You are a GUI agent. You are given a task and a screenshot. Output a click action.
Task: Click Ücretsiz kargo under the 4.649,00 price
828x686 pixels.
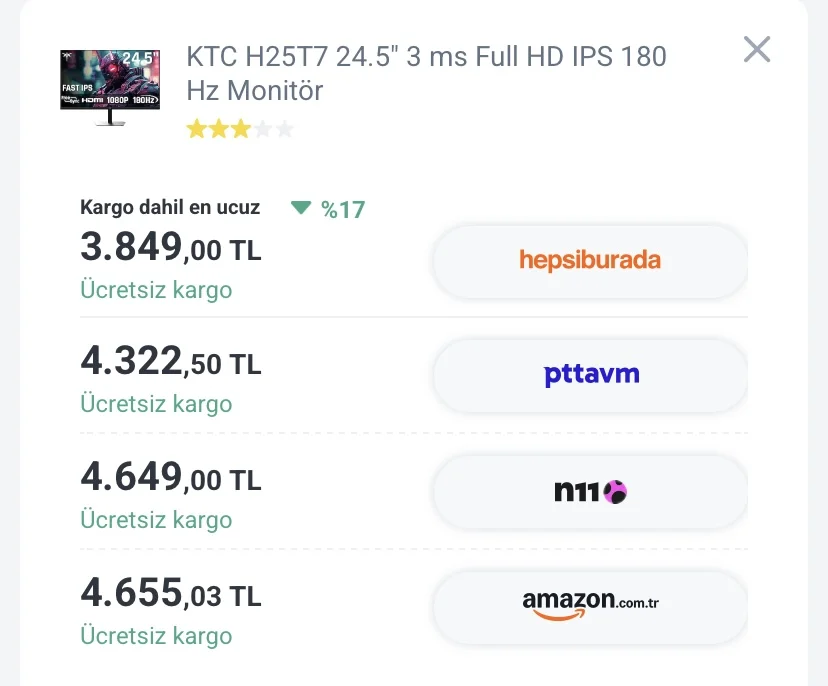156,520
